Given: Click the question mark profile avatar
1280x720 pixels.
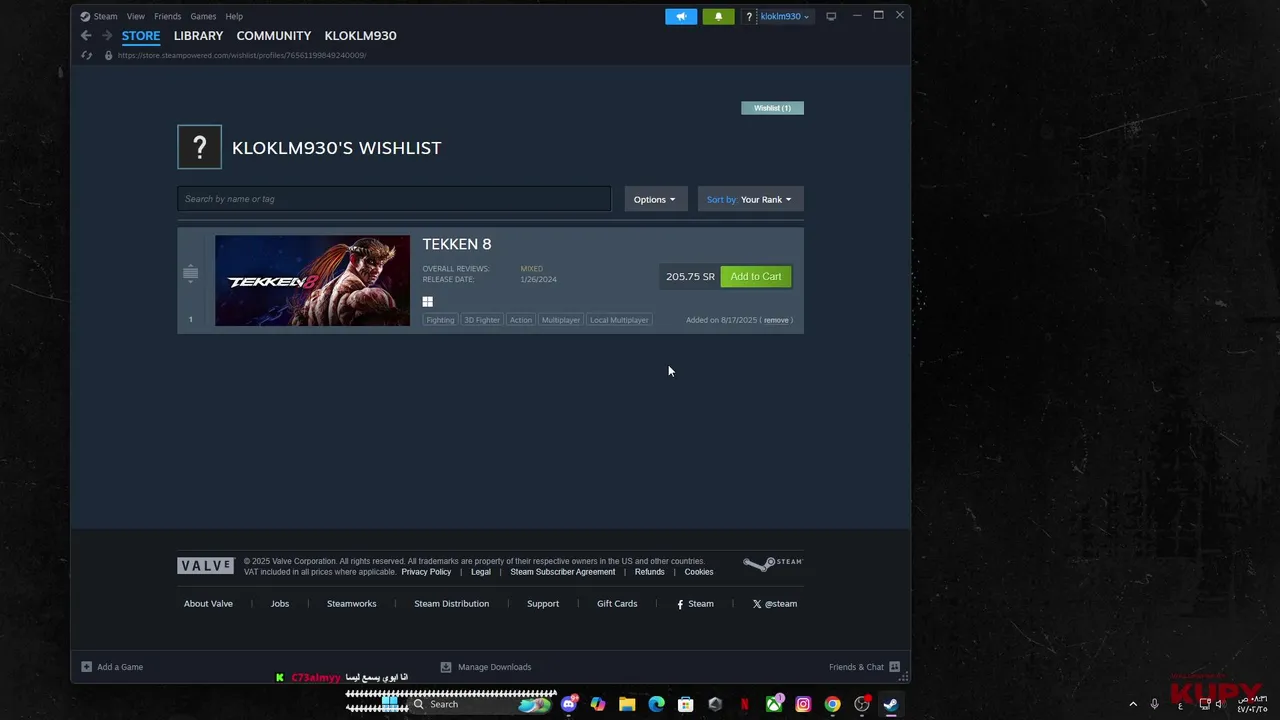Looking at the screenshot, I should point(199,147).
